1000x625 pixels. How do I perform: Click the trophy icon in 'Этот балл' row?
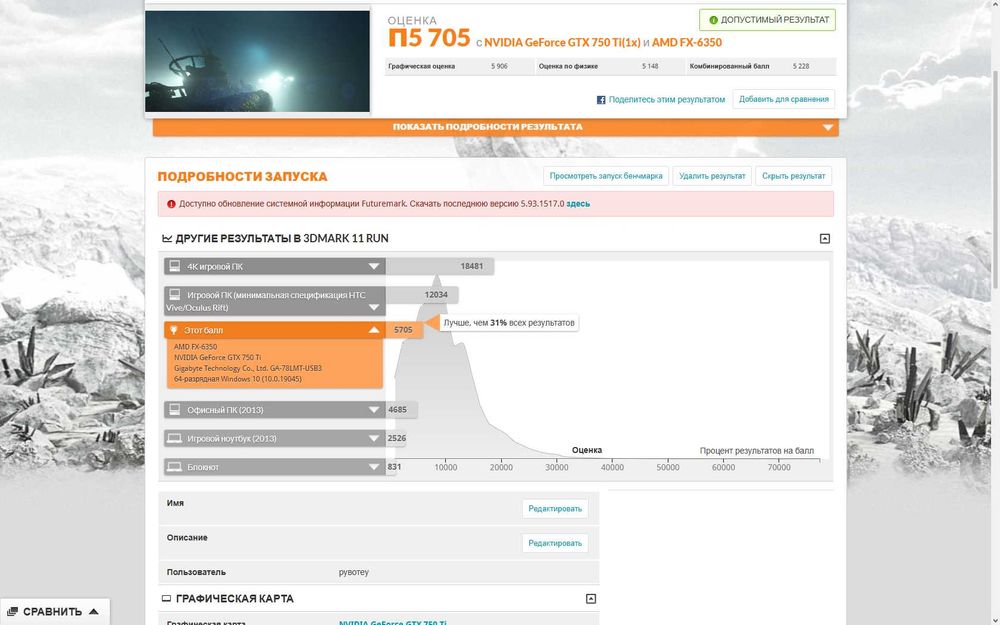(x=173, y=330)
